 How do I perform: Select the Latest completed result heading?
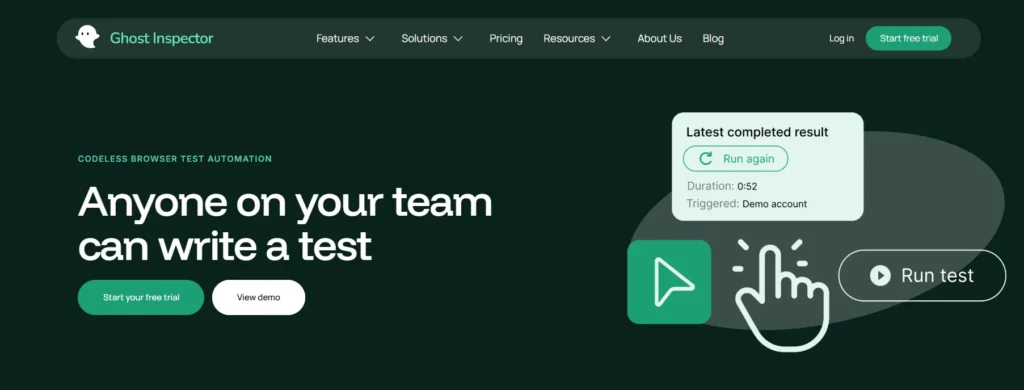coord(757,132)
